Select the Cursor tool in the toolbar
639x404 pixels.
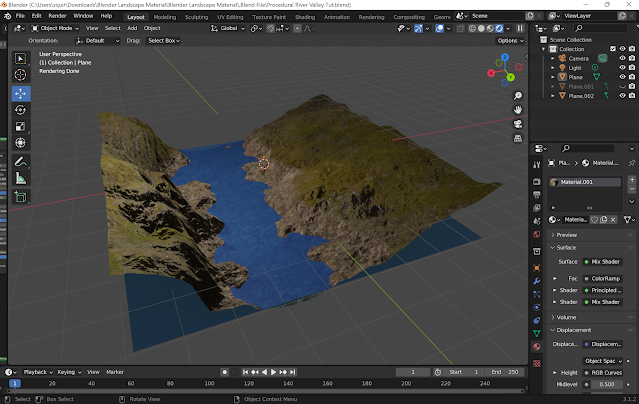click(x=20, y=75)
